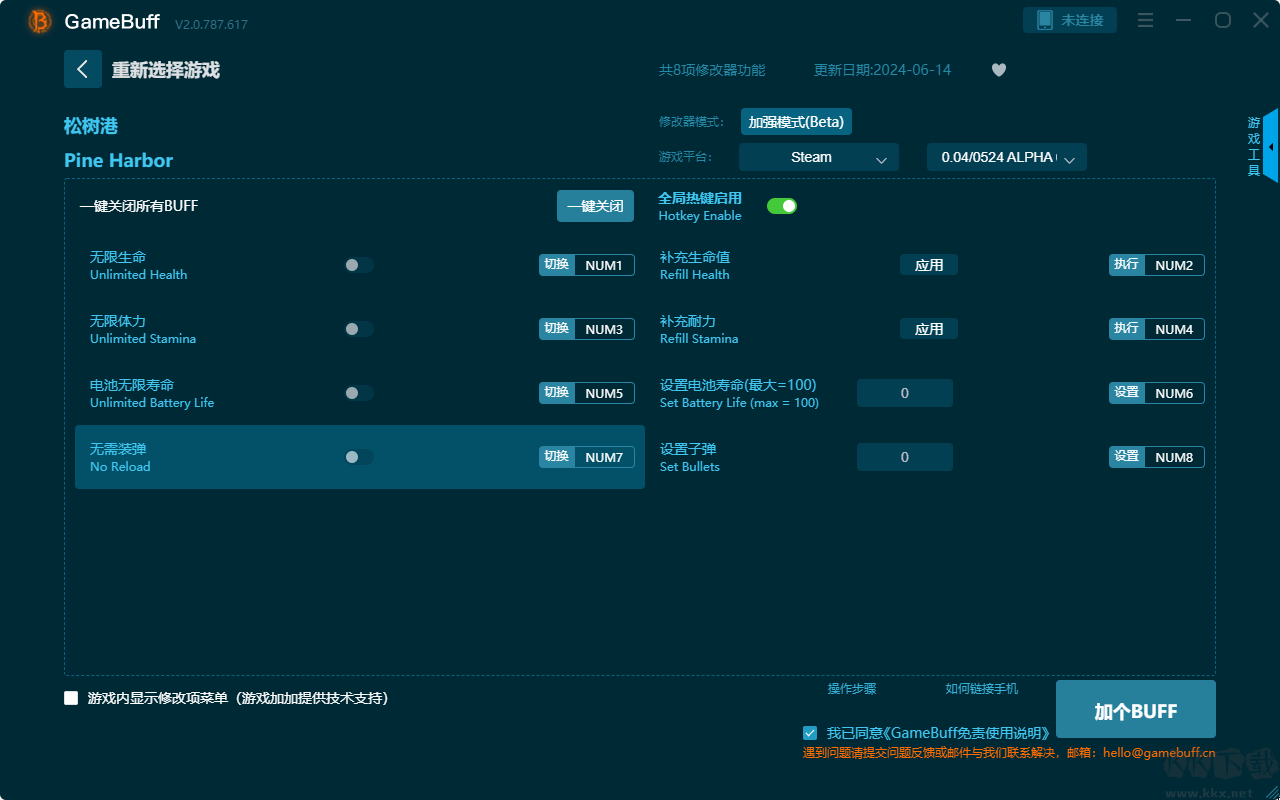The image size is (1280, 800).
Task: Click the Set Battery Life value field
Action: [x=905, y=393]
